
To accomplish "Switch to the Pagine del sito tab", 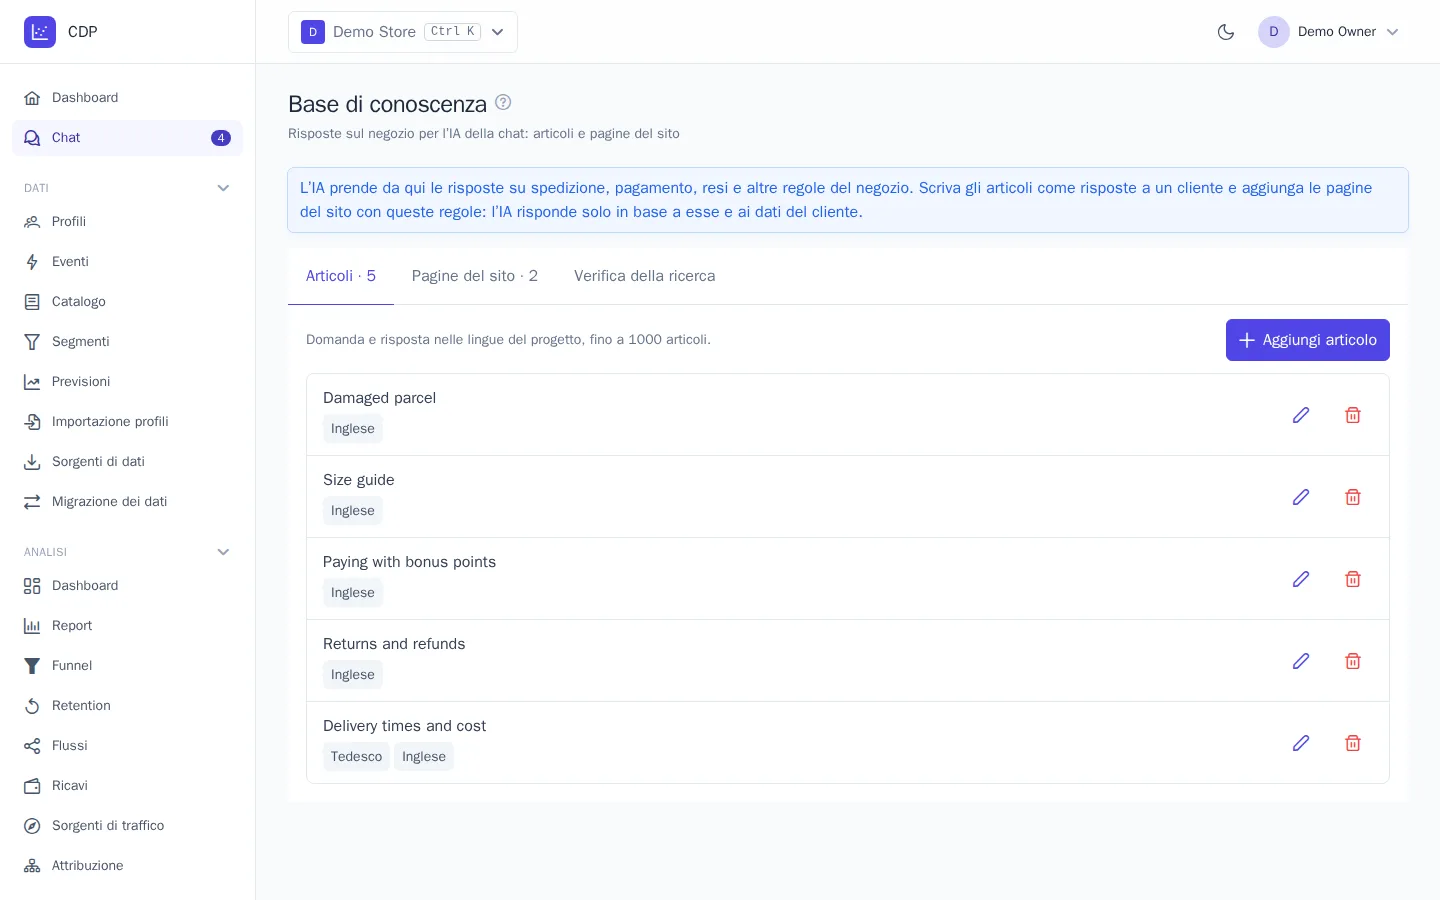I will coord(475,276).
